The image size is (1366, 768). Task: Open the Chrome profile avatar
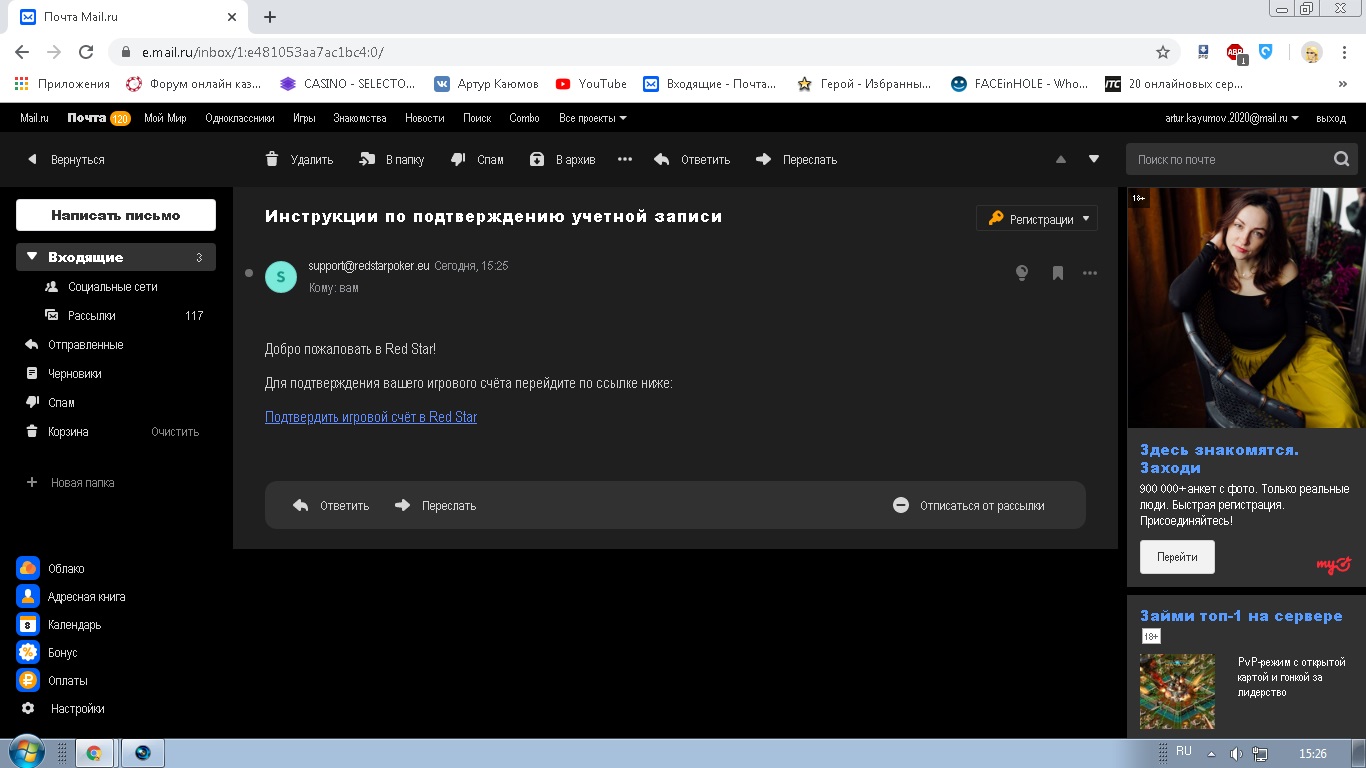click(1312, 52)
